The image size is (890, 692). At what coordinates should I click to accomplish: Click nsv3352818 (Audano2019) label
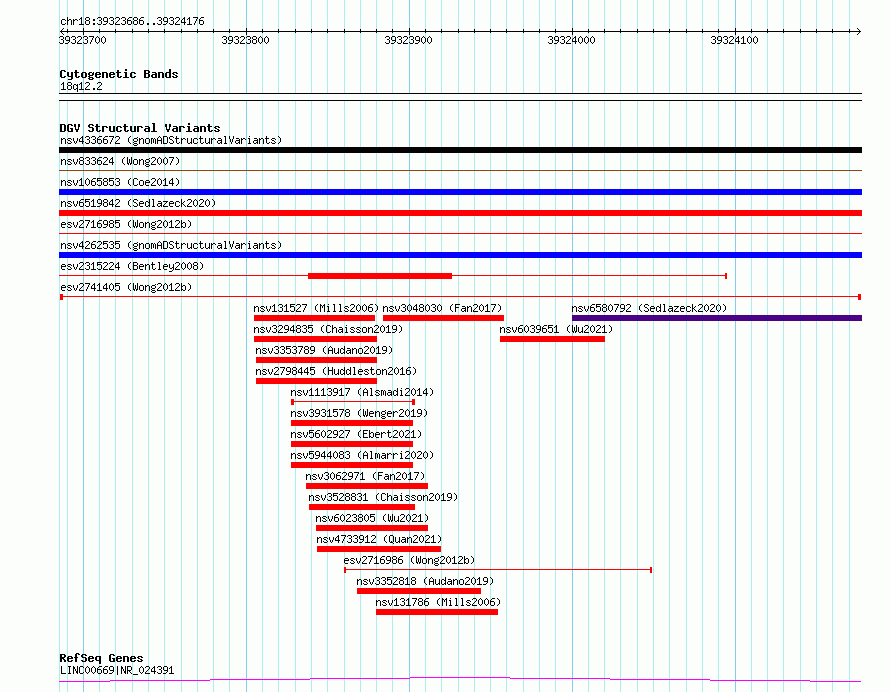(x=425, y=581)
